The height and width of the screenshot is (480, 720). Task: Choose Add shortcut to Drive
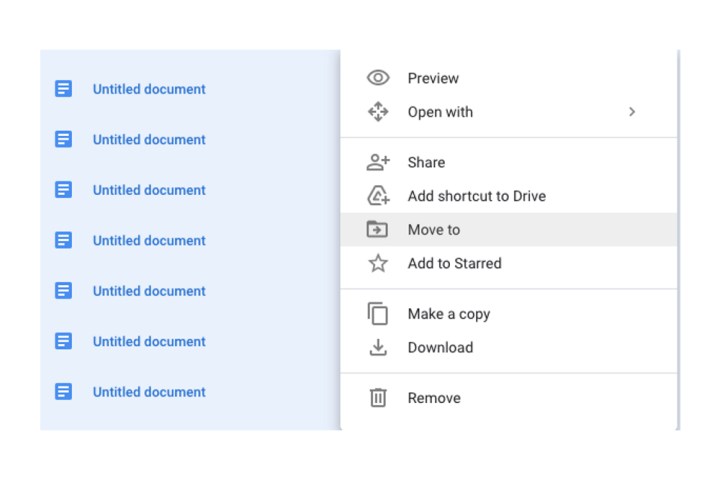(509, 196)
